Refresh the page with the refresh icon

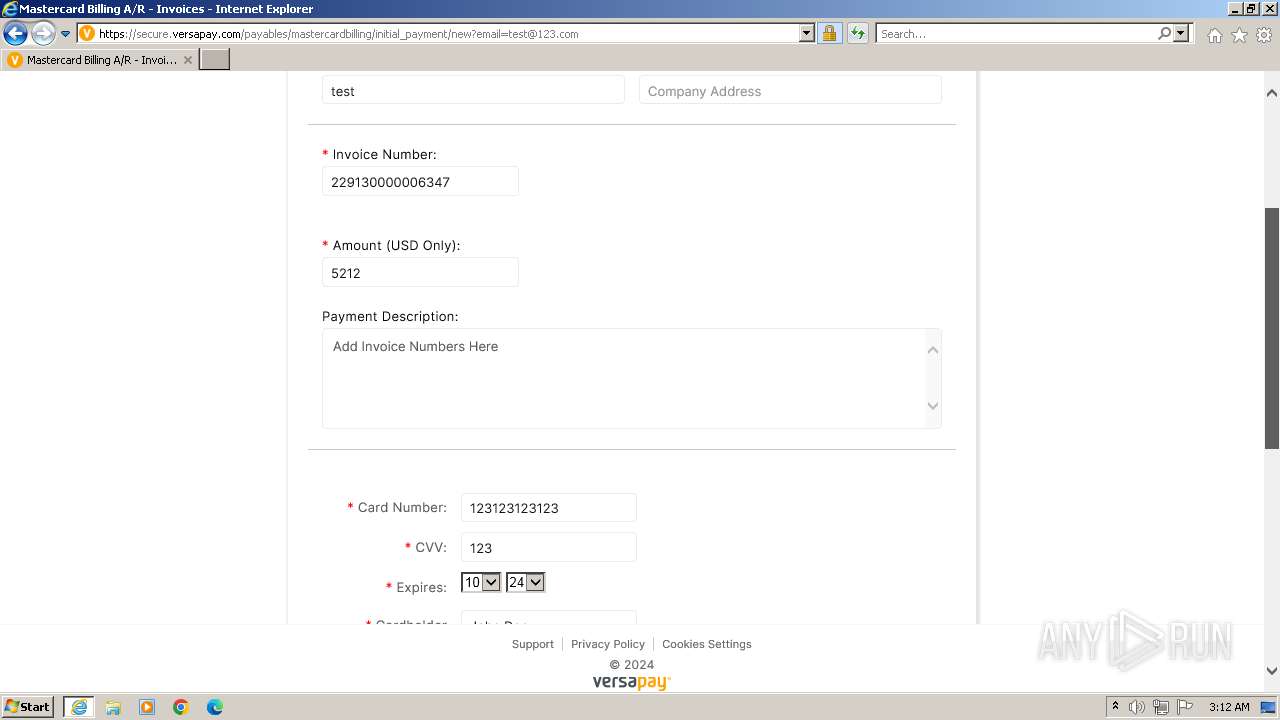click(x=858, y=34)
